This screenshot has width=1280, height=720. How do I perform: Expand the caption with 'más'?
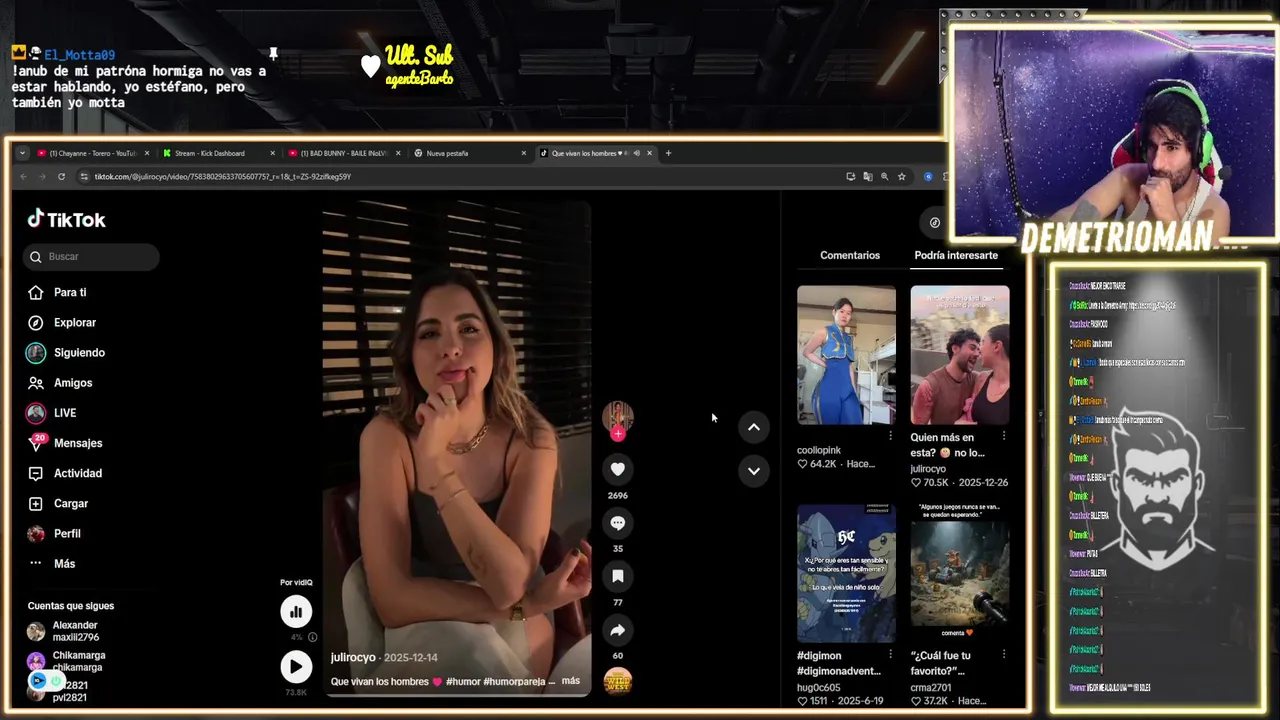(x=570, y=681)
